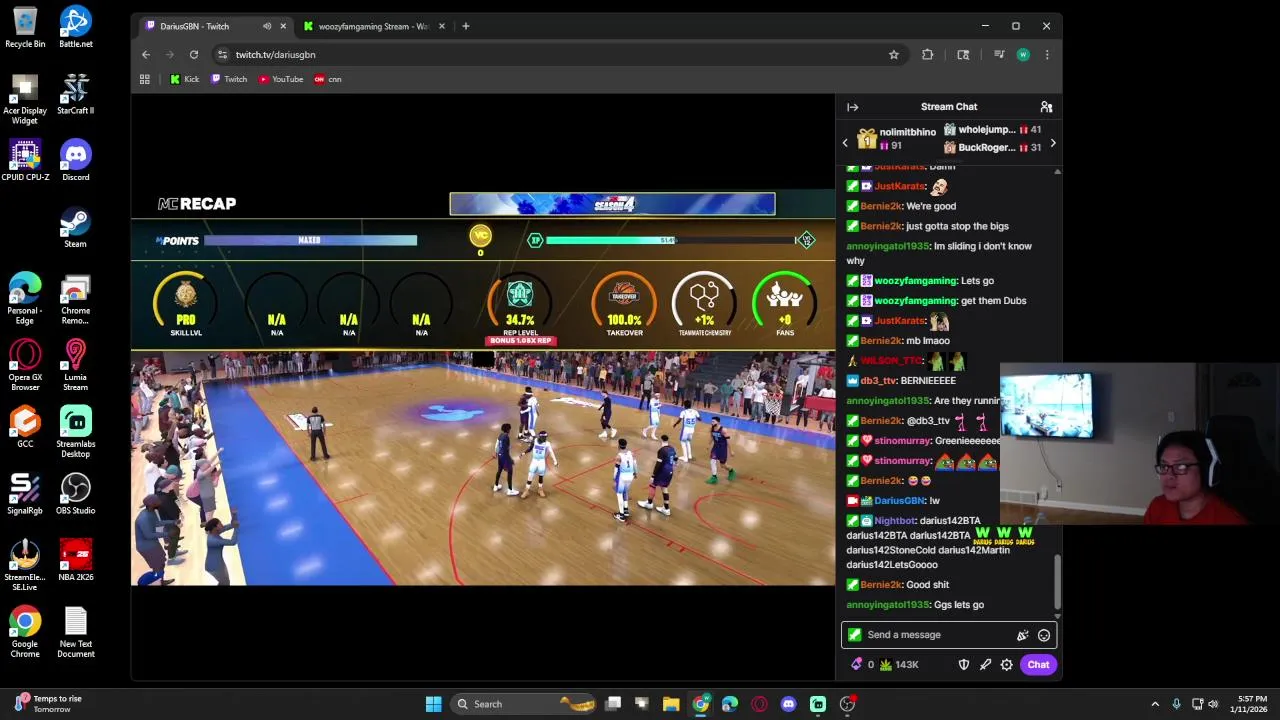Open the moderator shield tools
The width and height of the screenshot is (1280, 720).
tap(964, 665)
